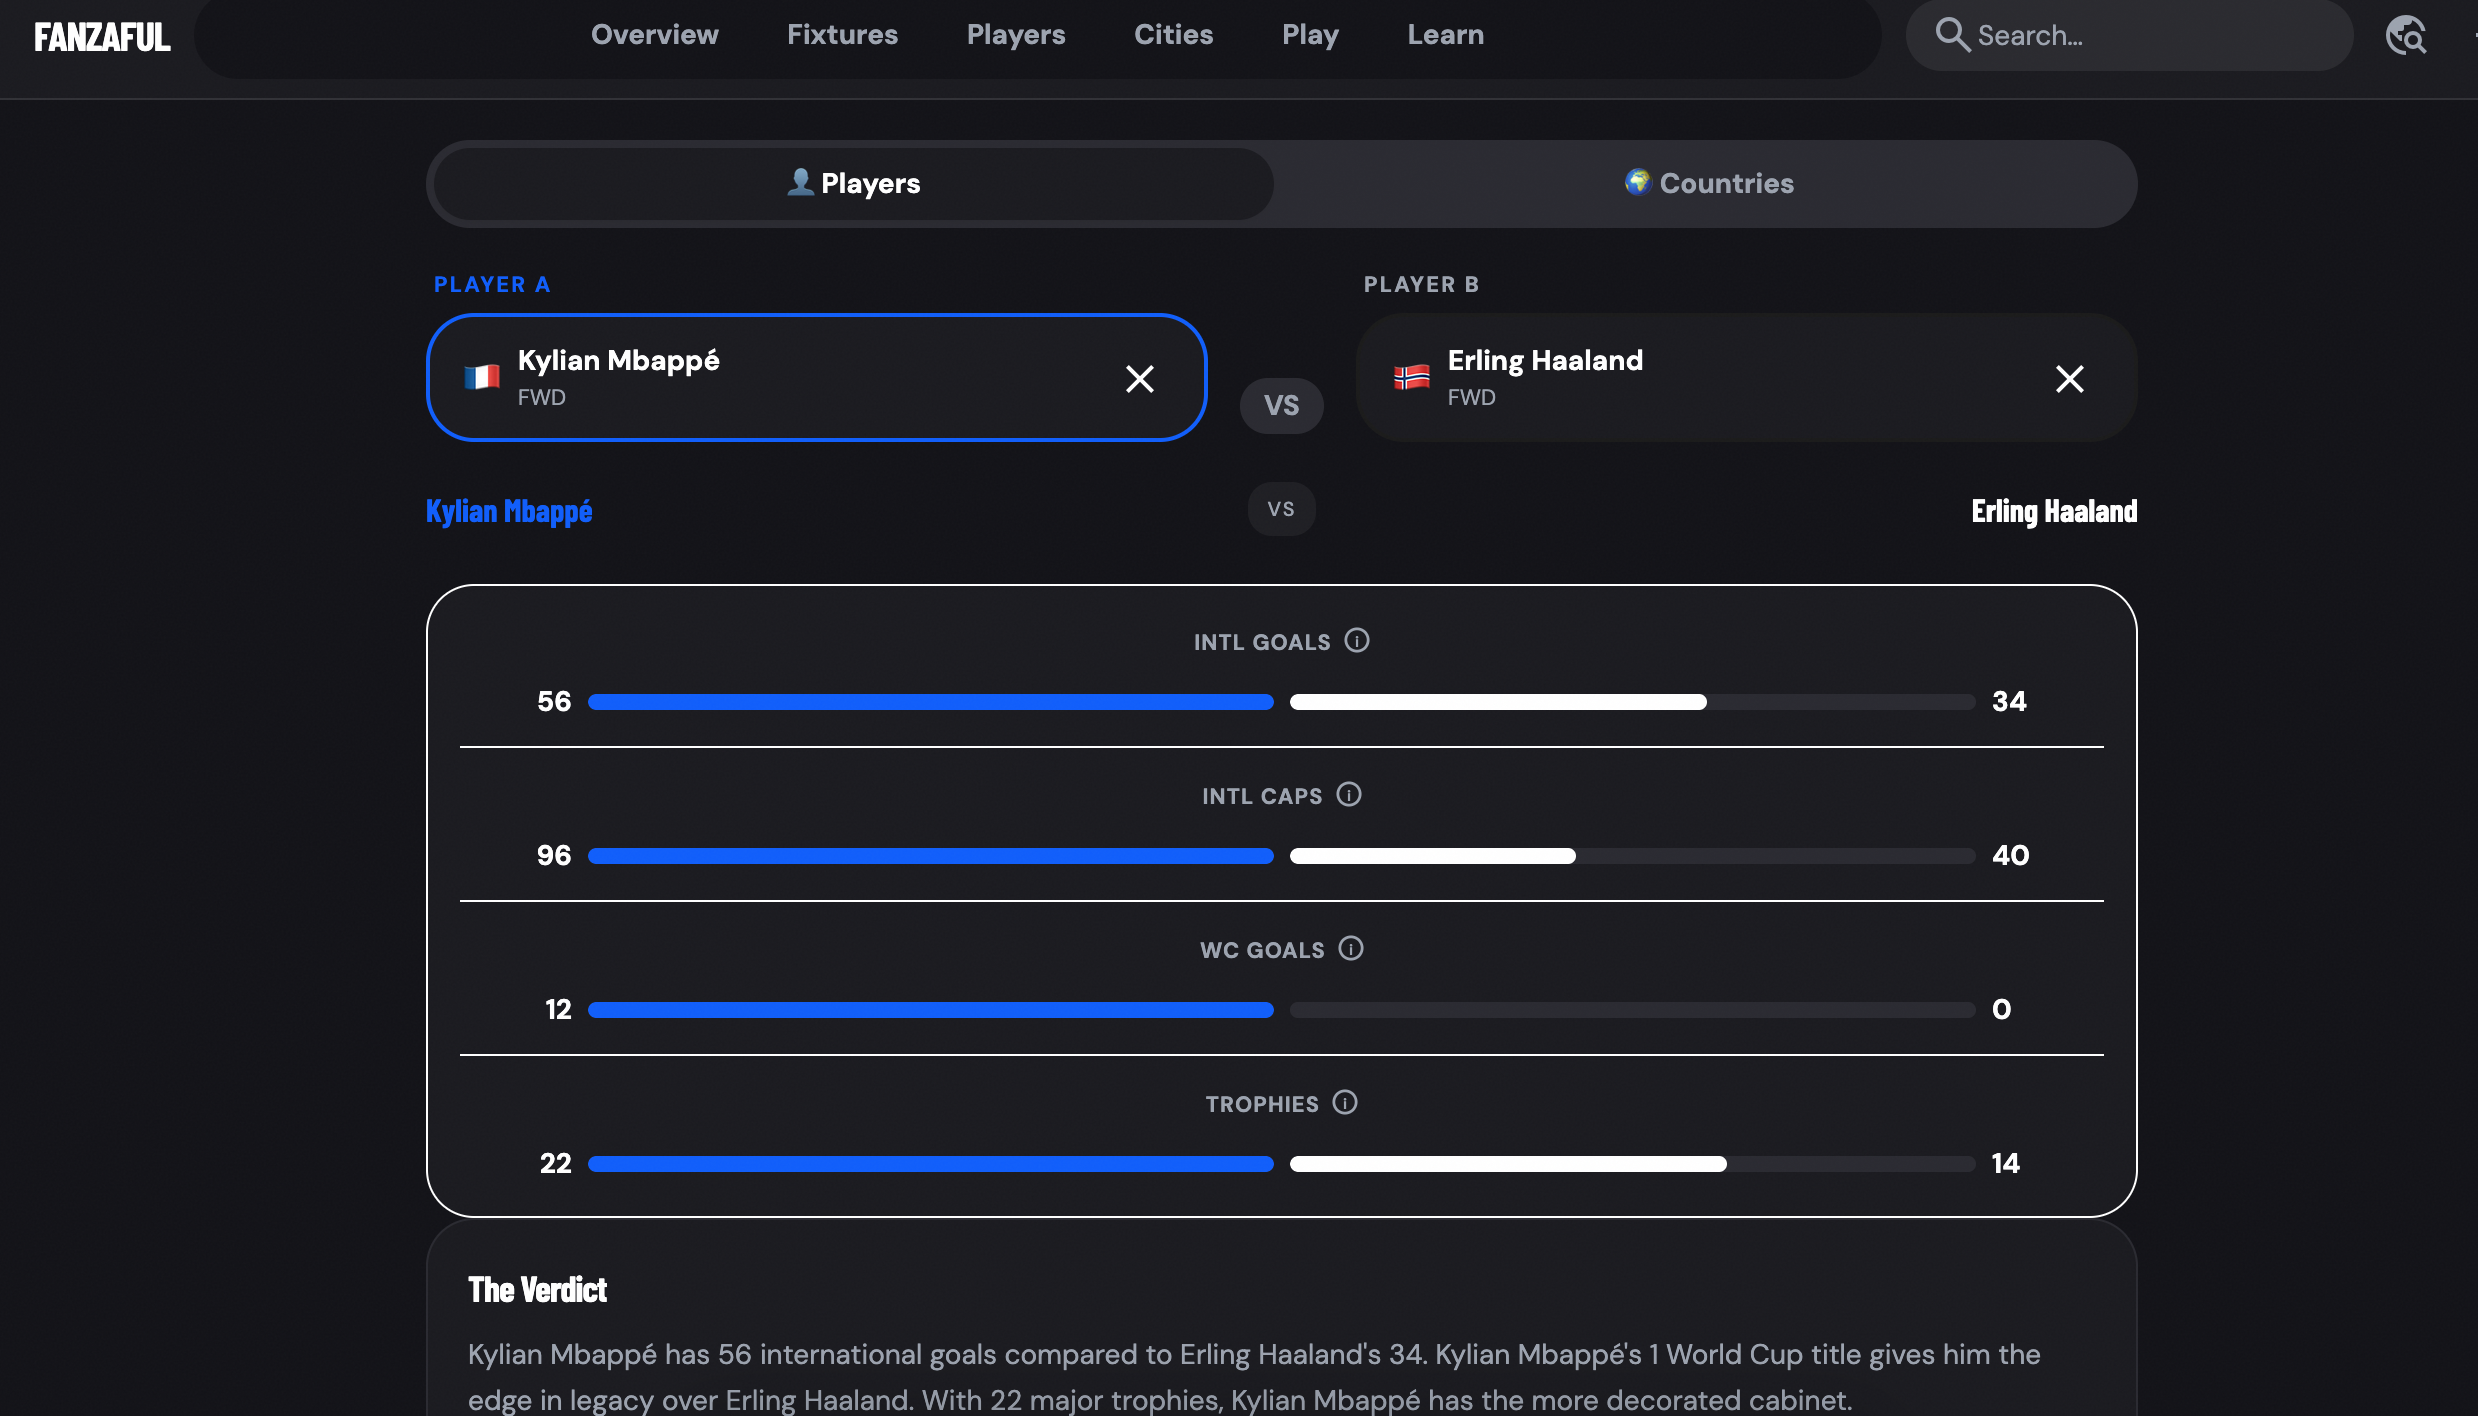Switch to the Countries comparison tab
Screen dimensions: 2478x1416
click(1709, 184)
